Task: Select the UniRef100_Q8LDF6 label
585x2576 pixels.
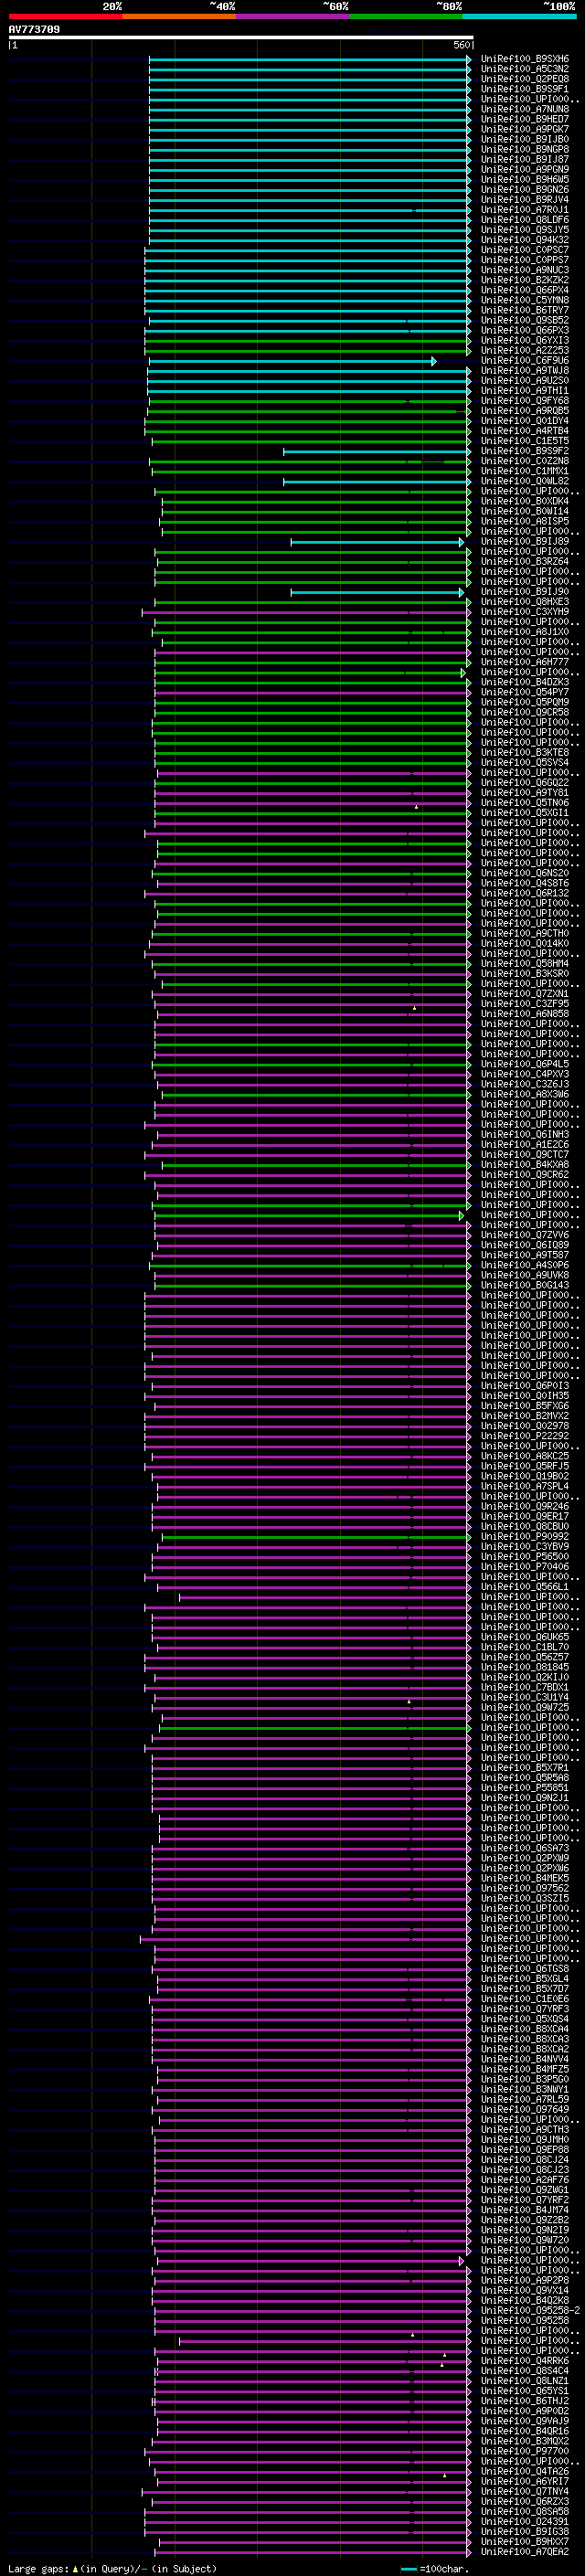Action: (x=525, y=220)
